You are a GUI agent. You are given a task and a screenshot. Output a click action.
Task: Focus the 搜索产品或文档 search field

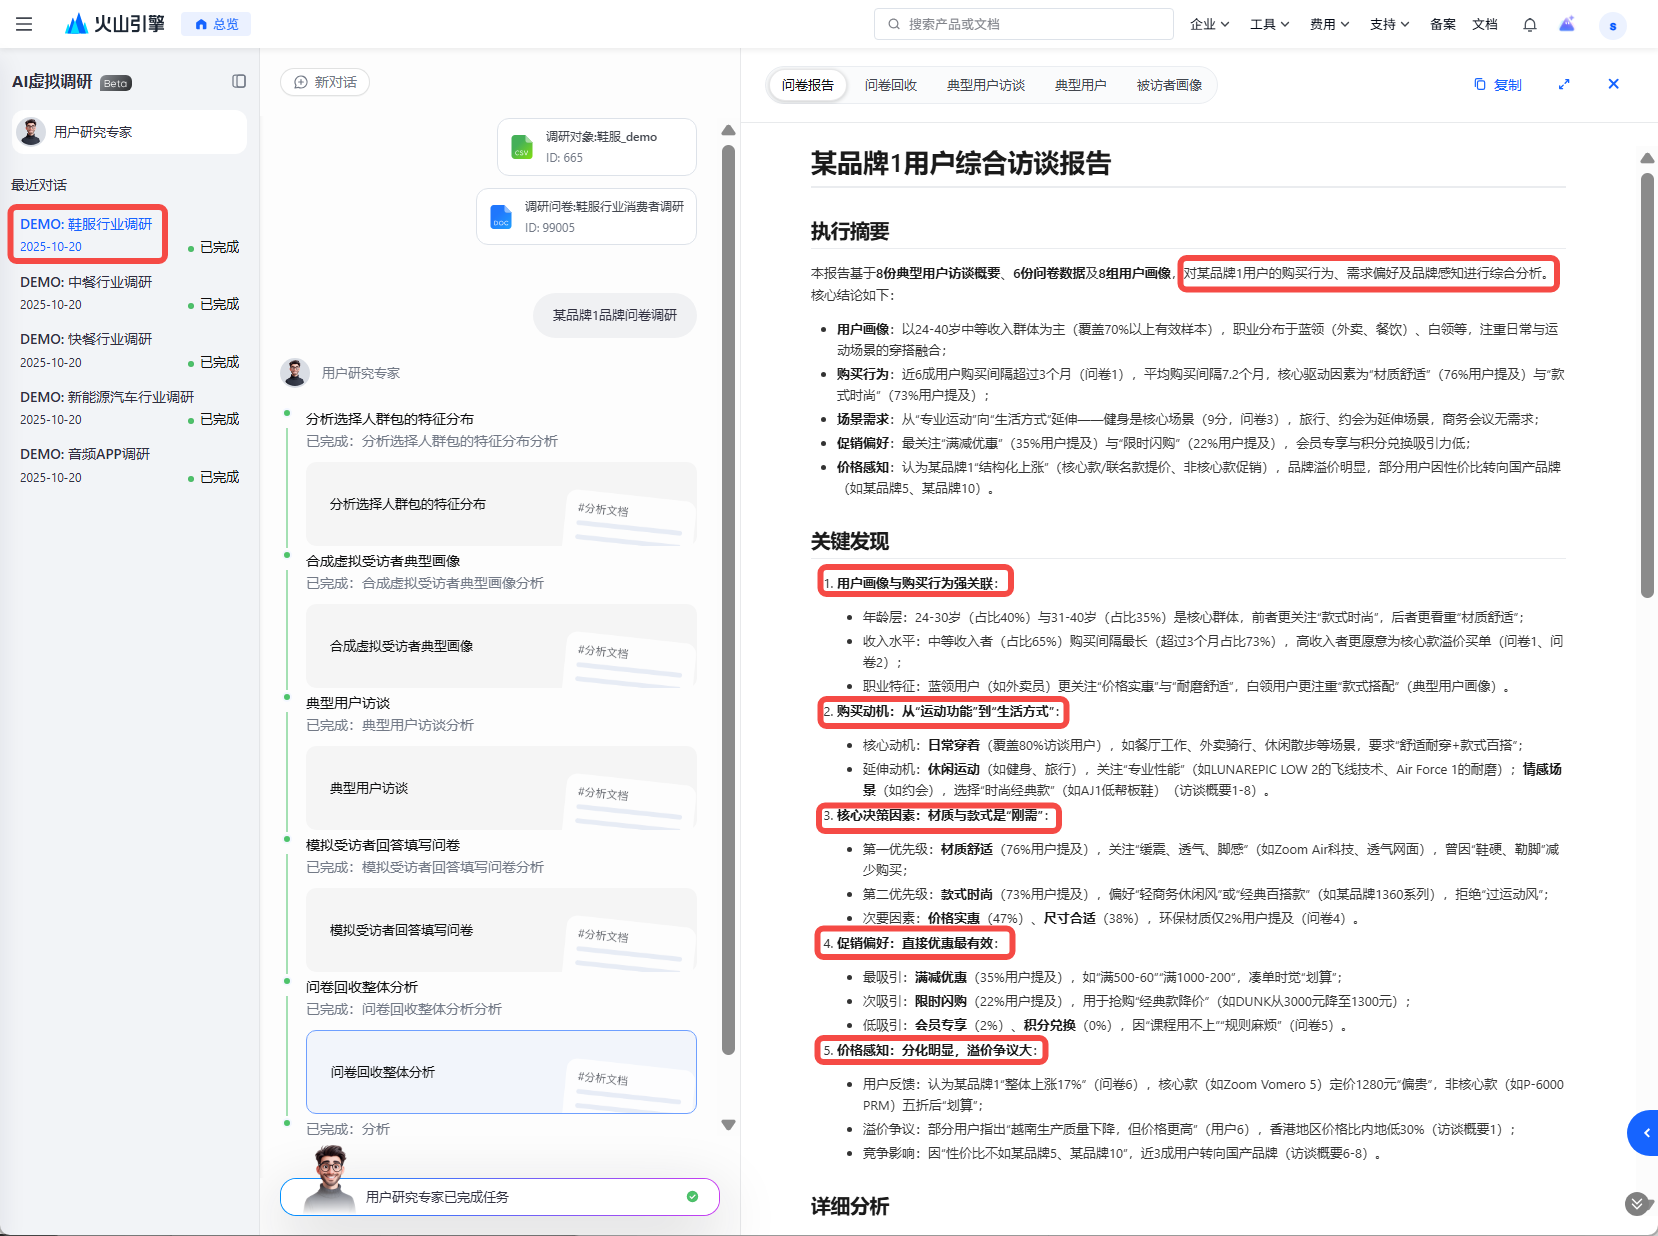coord(1024,24)
